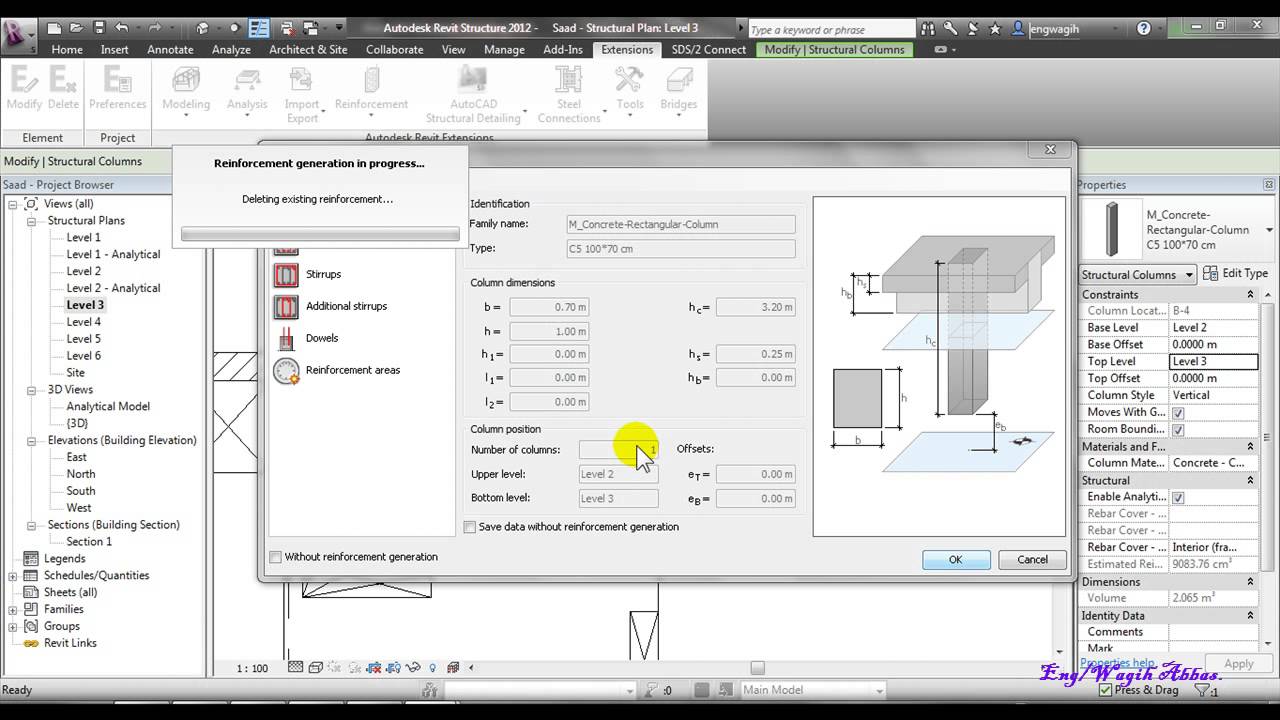This screenshot has width=1280, height=720.
Task: Select the Reinforcement areas page
Action: [352, 370]
